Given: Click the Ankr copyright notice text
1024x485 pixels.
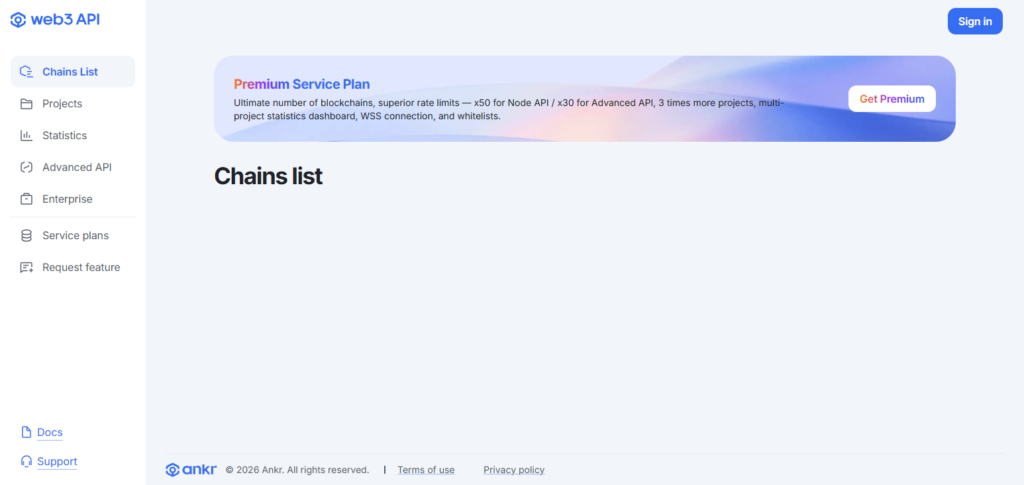Looking at the screenshot, I should click(297, 470).
